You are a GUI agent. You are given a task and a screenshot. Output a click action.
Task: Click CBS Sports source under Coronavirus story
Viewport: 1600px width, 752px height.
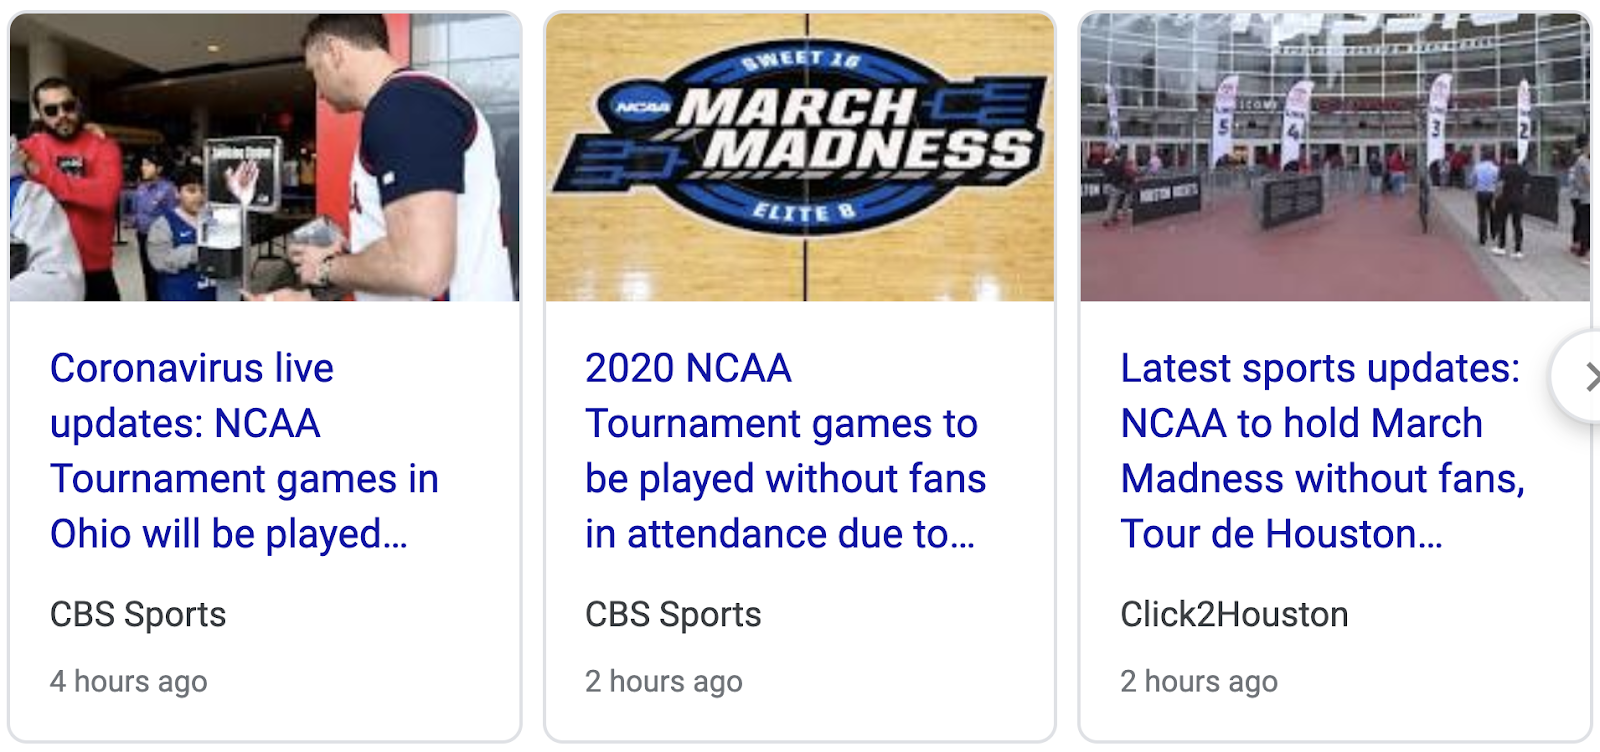[138, 614]
